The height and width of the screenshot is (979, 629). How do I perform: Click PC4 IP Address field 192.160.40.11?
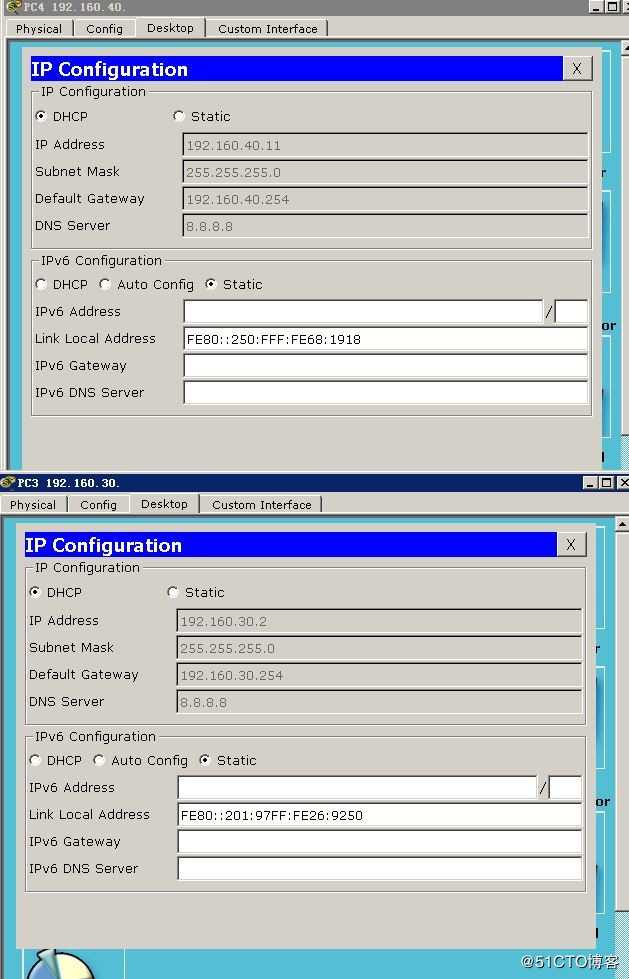coord(385,145)
